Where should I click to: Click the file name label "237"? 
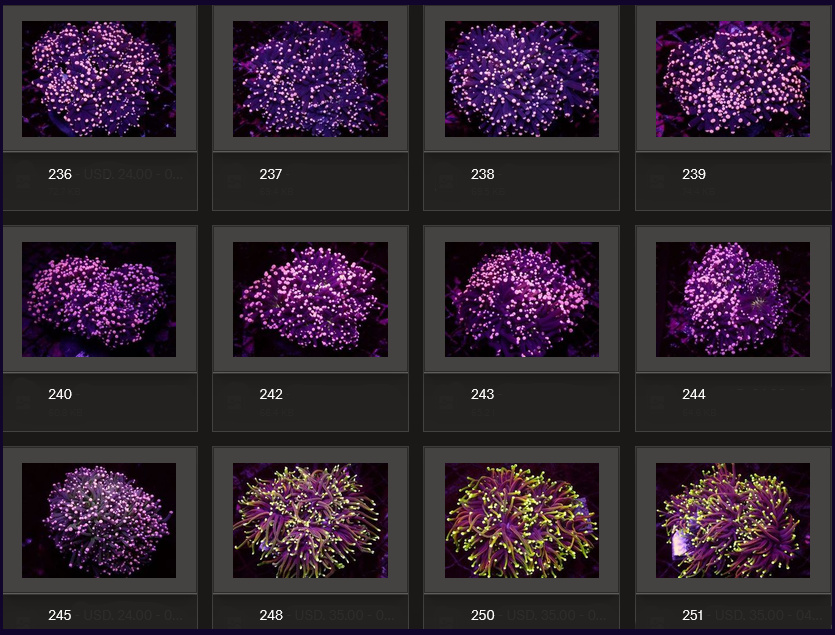point(271,174)
